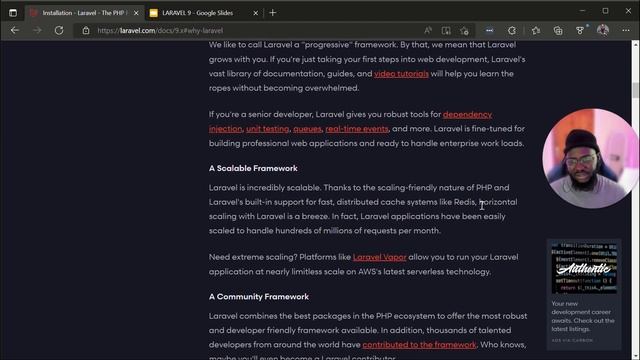
Task: Open the Favorites list
Action: [x=536, y=31]
